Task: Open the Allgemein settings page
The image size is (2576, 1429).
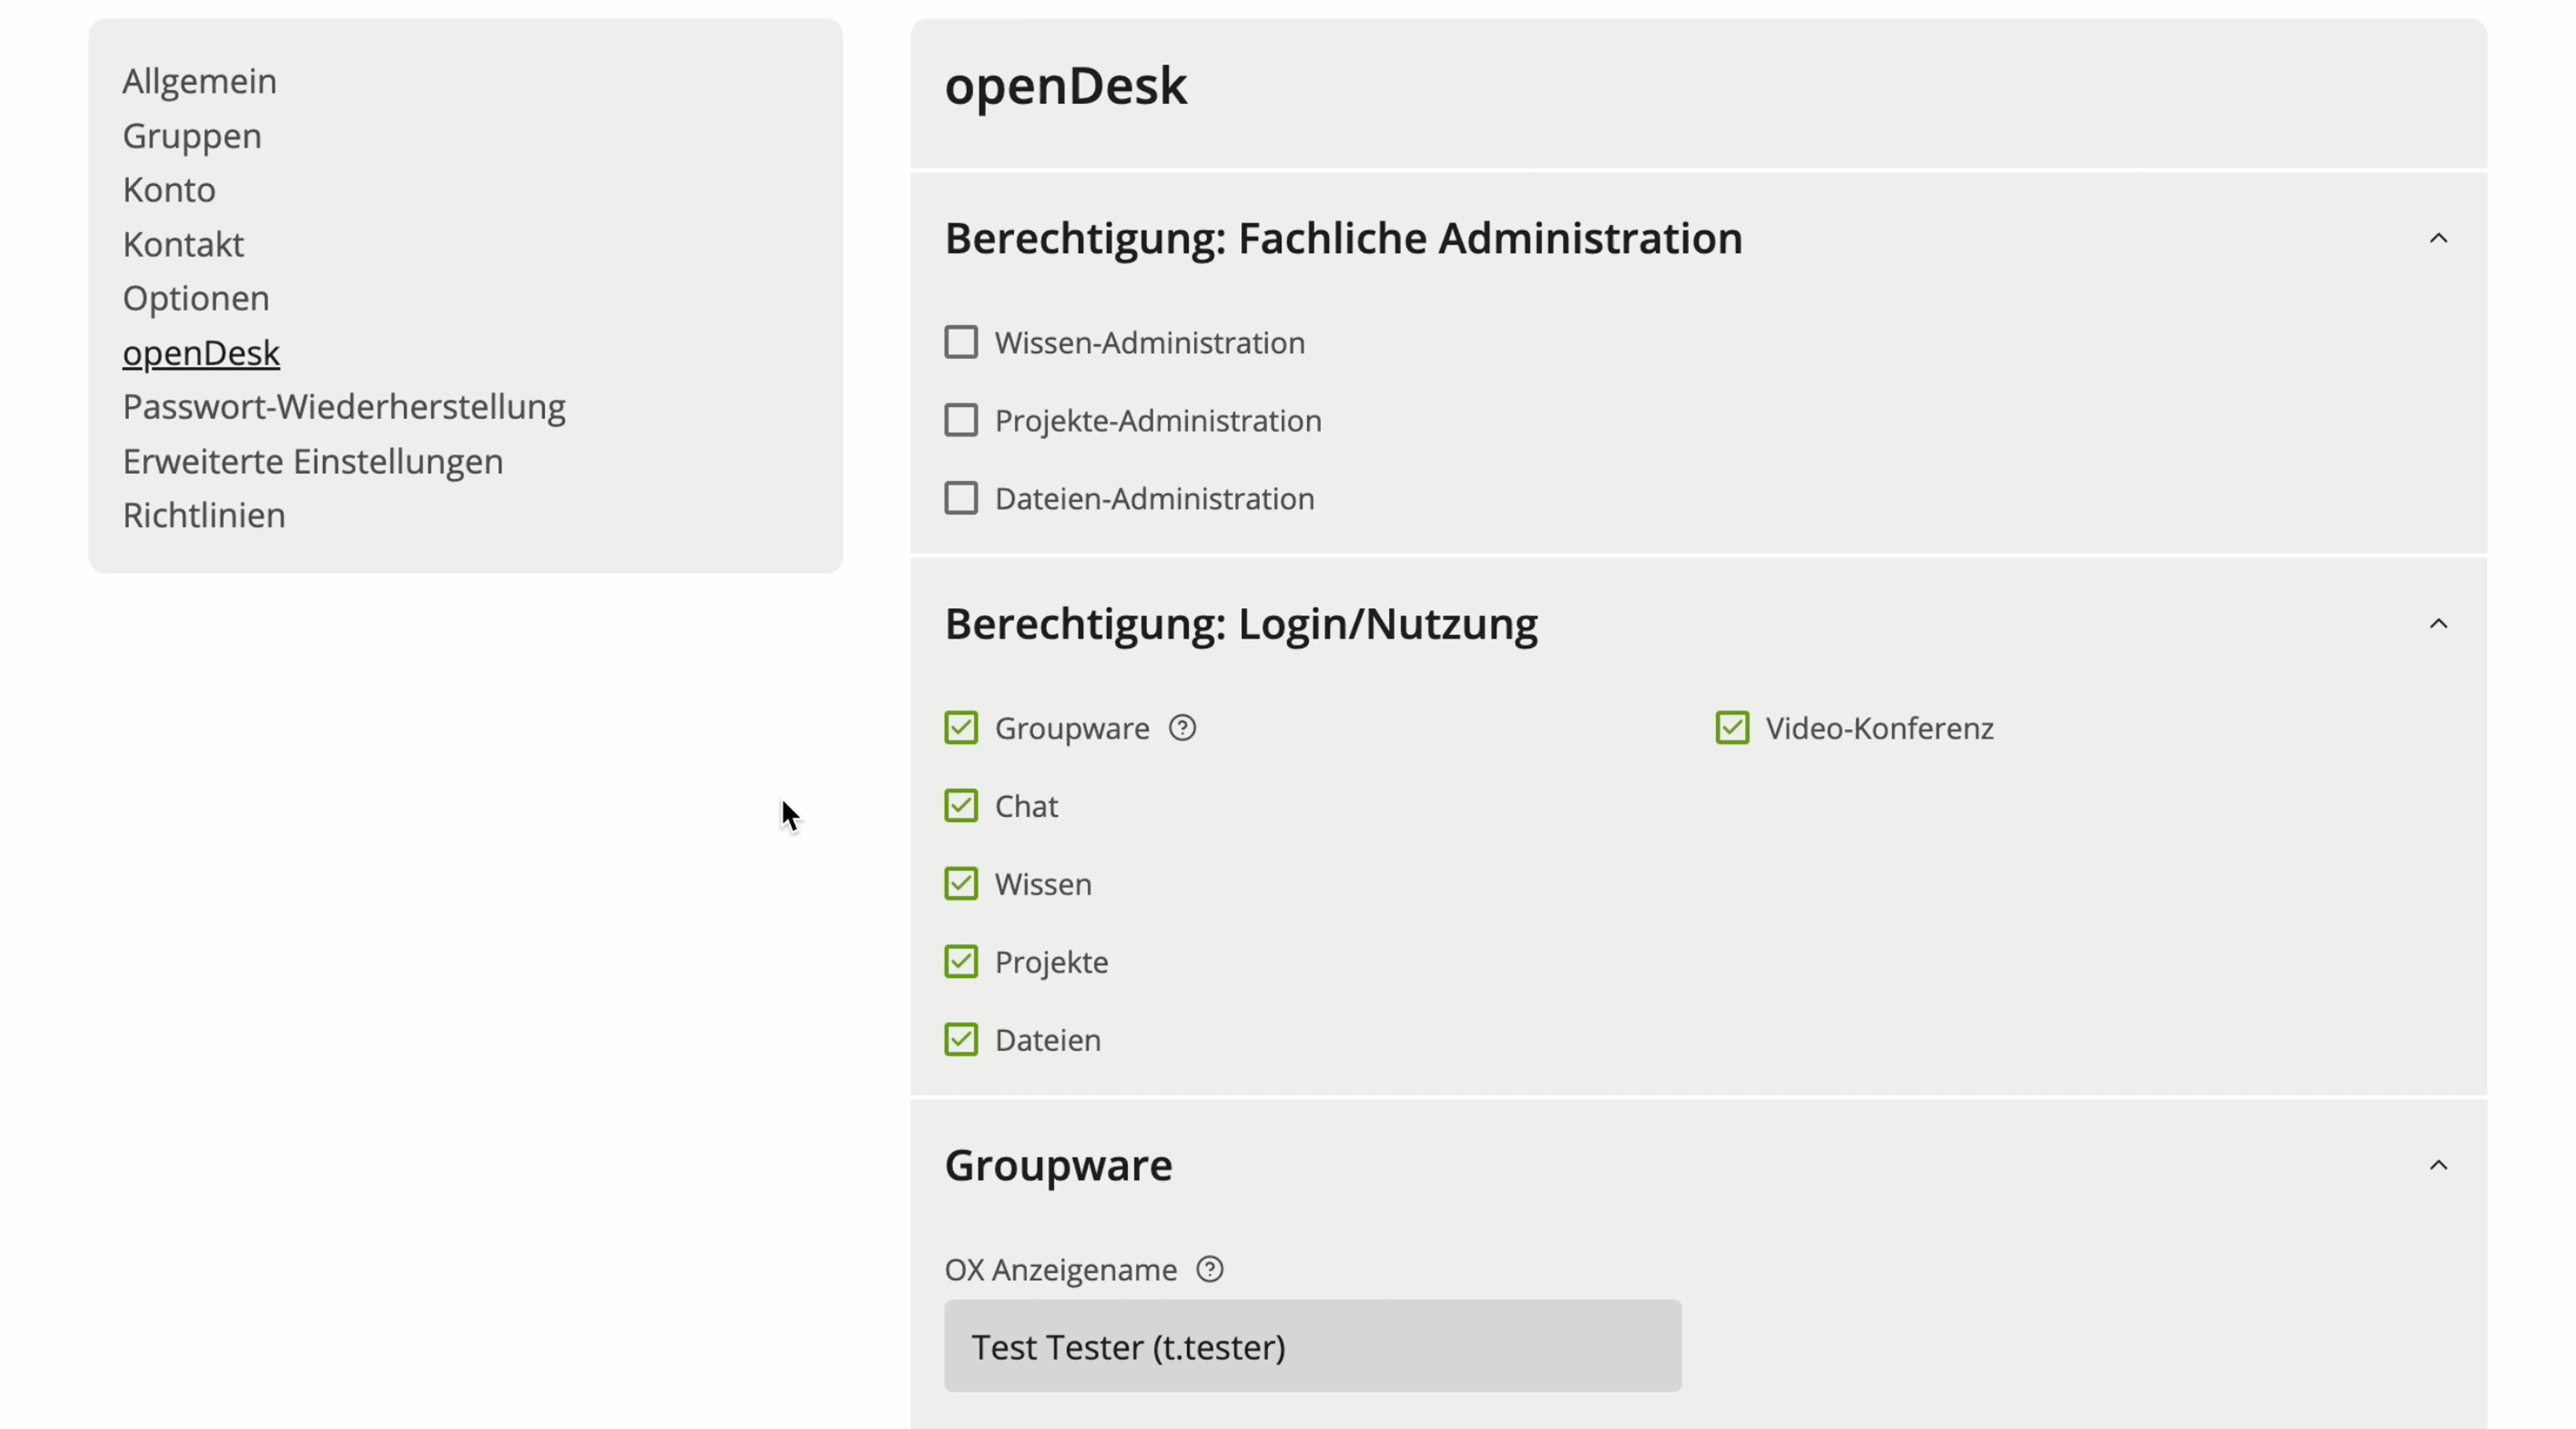Action: [x=199, y=81]
